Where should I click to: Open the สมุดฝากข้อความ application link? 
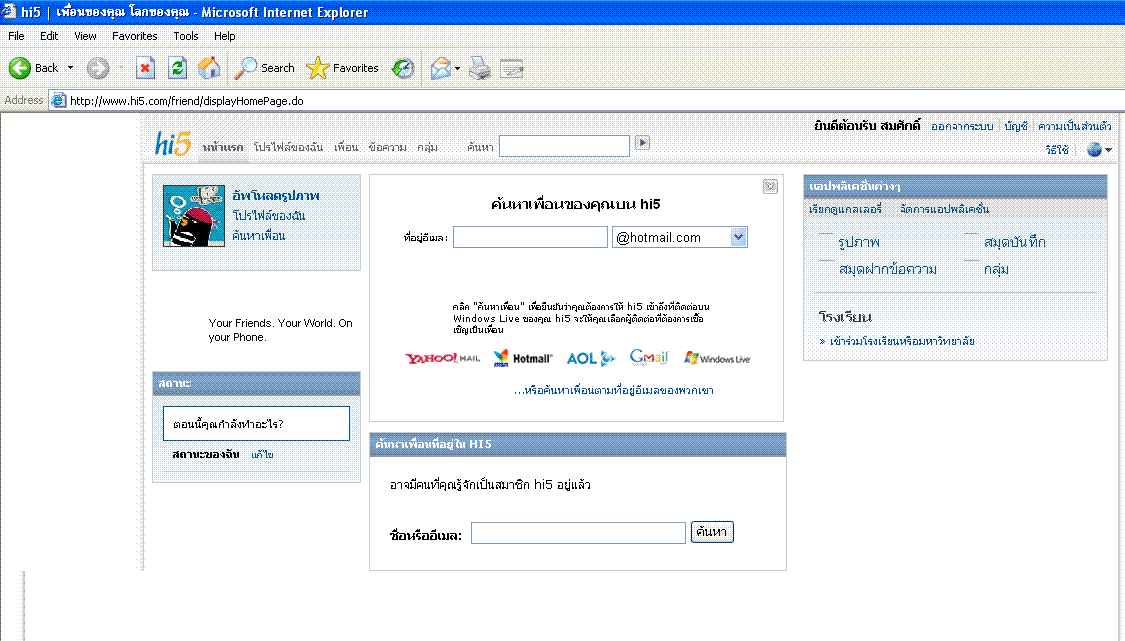pyautogui.click(x=888, y=269)
